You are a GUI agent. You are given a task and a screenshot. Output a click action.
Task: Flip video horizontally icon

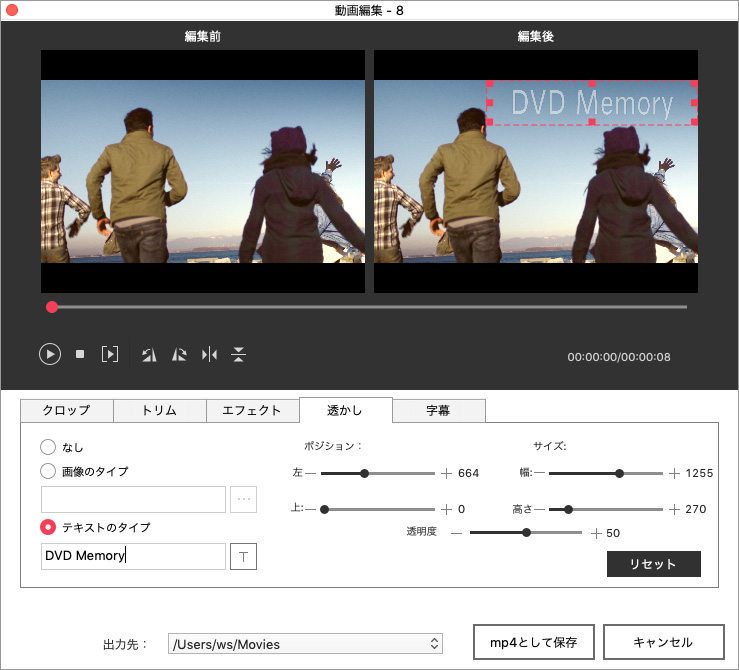209,354
